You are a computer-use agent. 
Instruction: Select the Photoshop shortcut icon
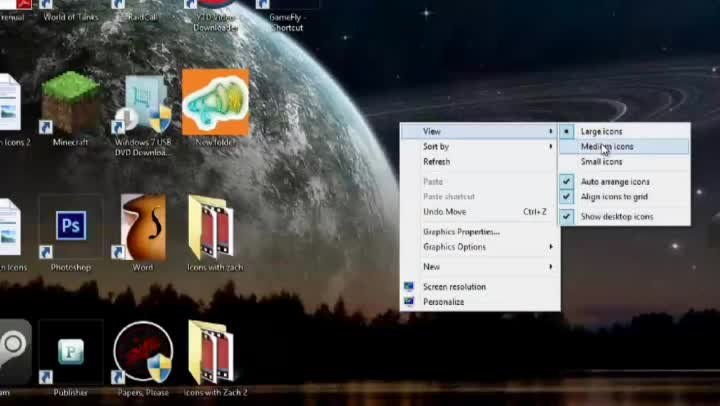(71, 227)
